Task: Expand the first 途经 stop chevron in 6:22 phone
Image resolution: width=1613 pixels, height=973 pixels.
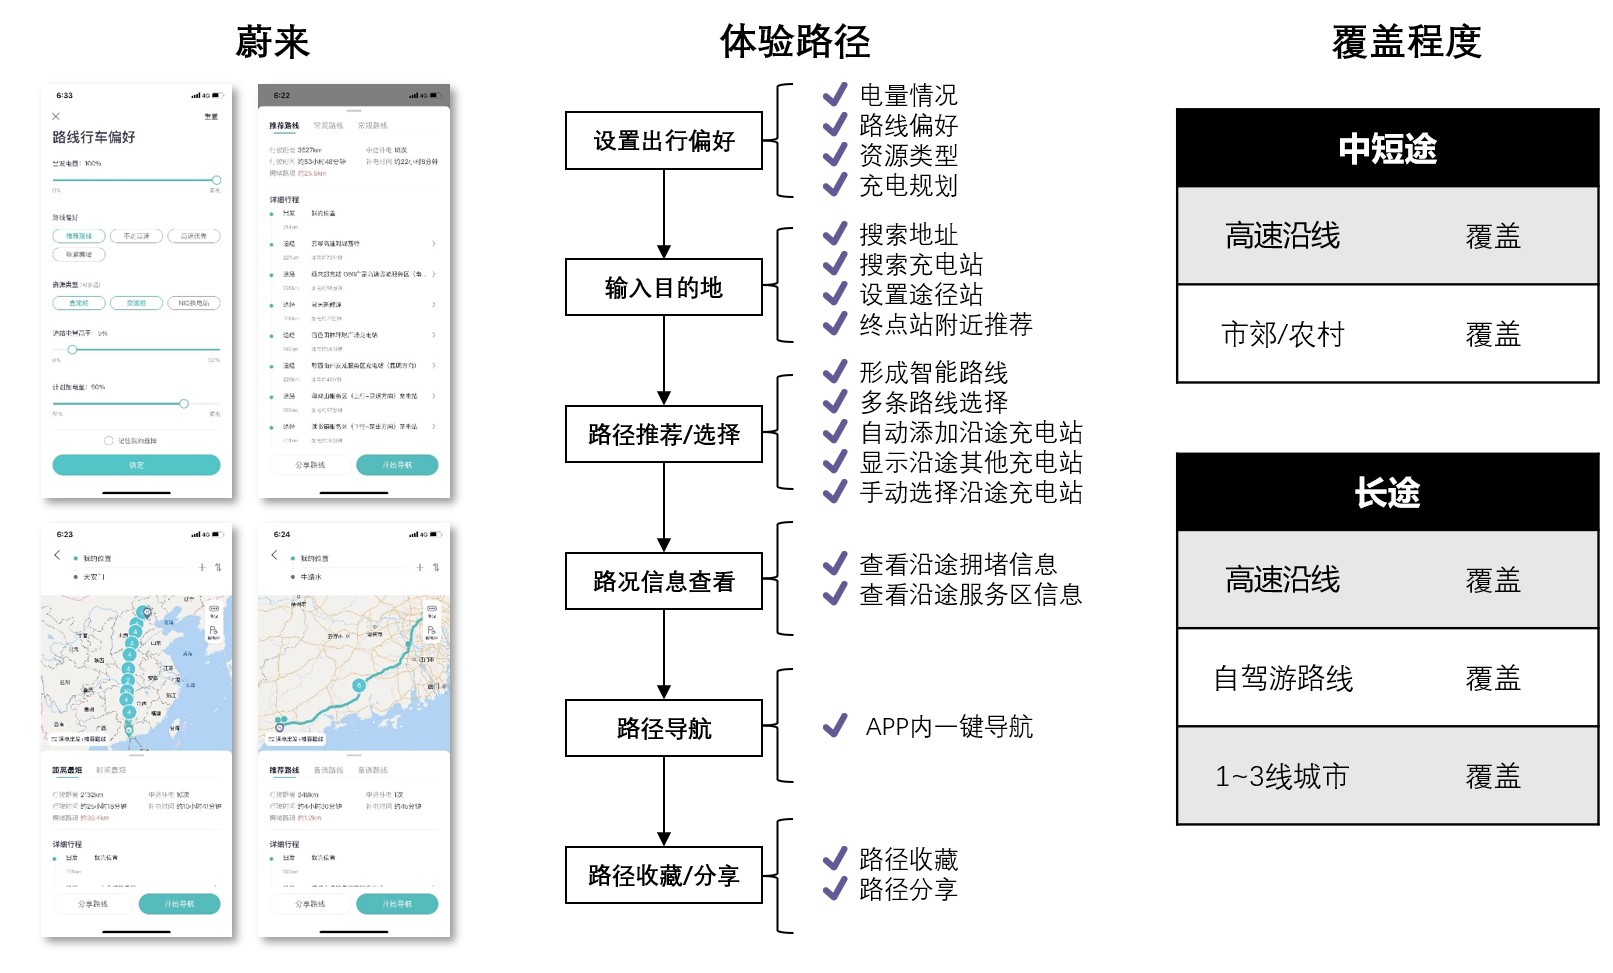Action: click(433, 243)
